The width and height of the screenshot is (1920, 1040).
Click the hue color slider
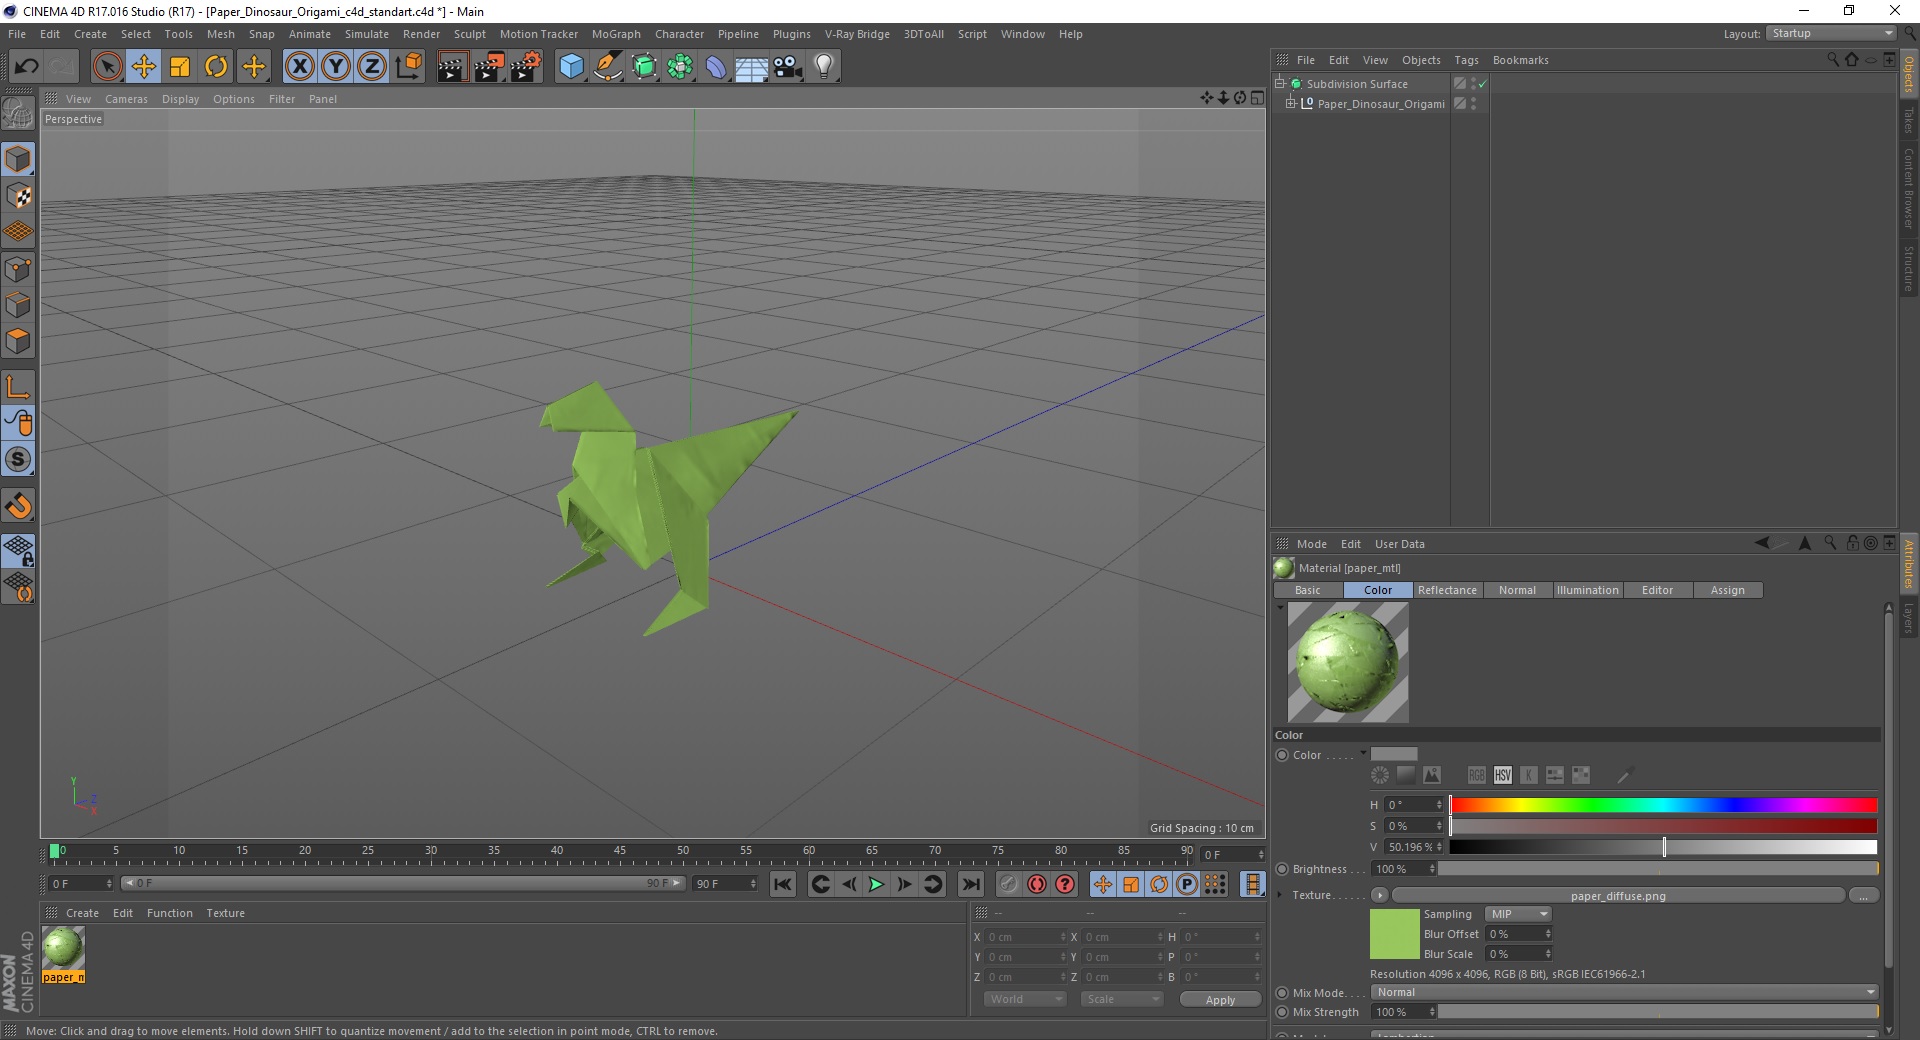(1663, 805)
